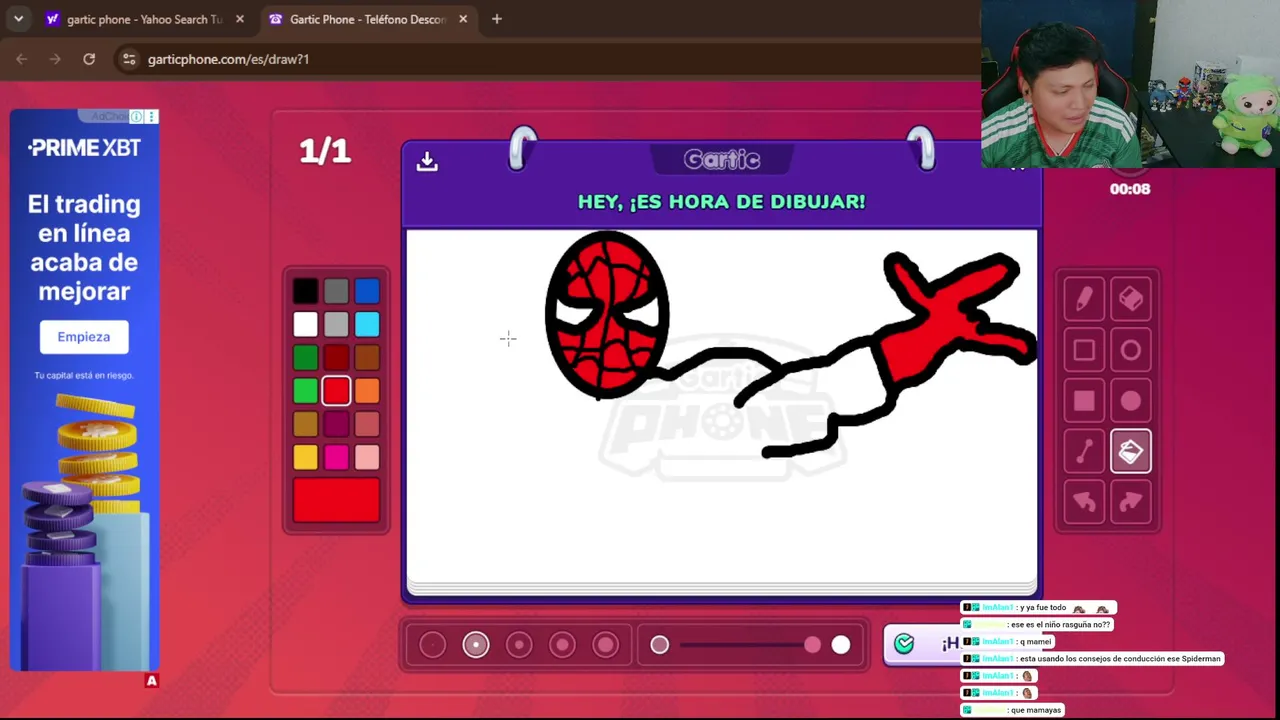This screenshot has height=720, width=1280.
Task: Pick the orange color swatch
Action: 367,391
